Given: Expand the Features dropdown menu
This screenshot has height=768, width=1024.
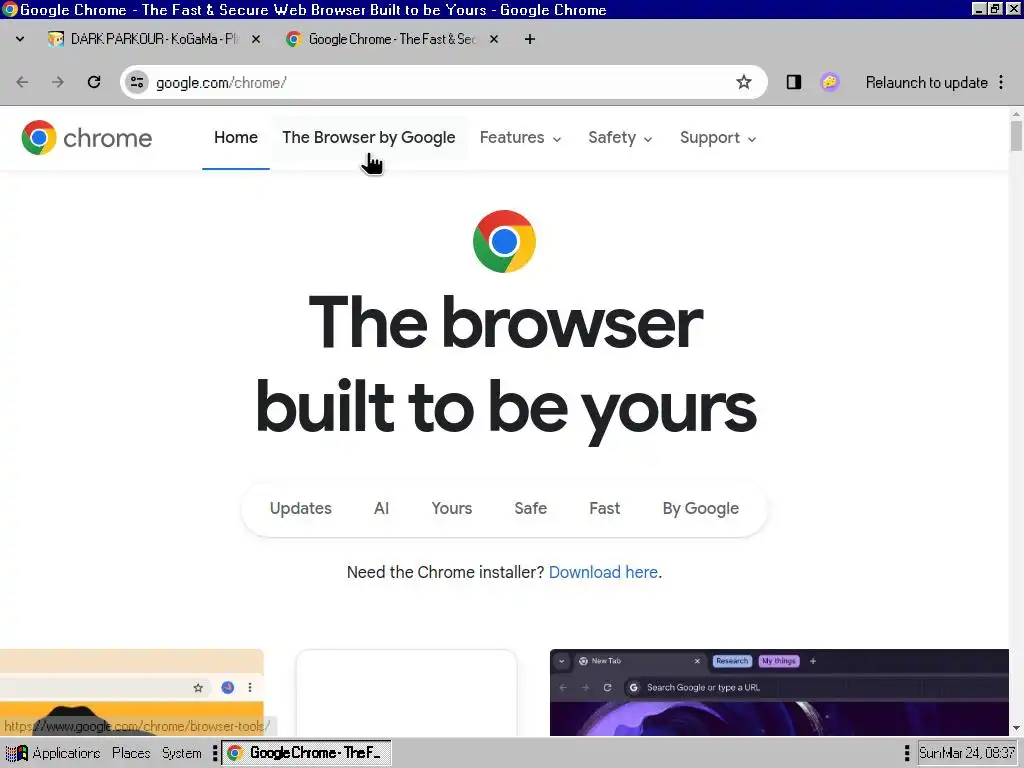Looking at the screenshot, I should point(520,138).
